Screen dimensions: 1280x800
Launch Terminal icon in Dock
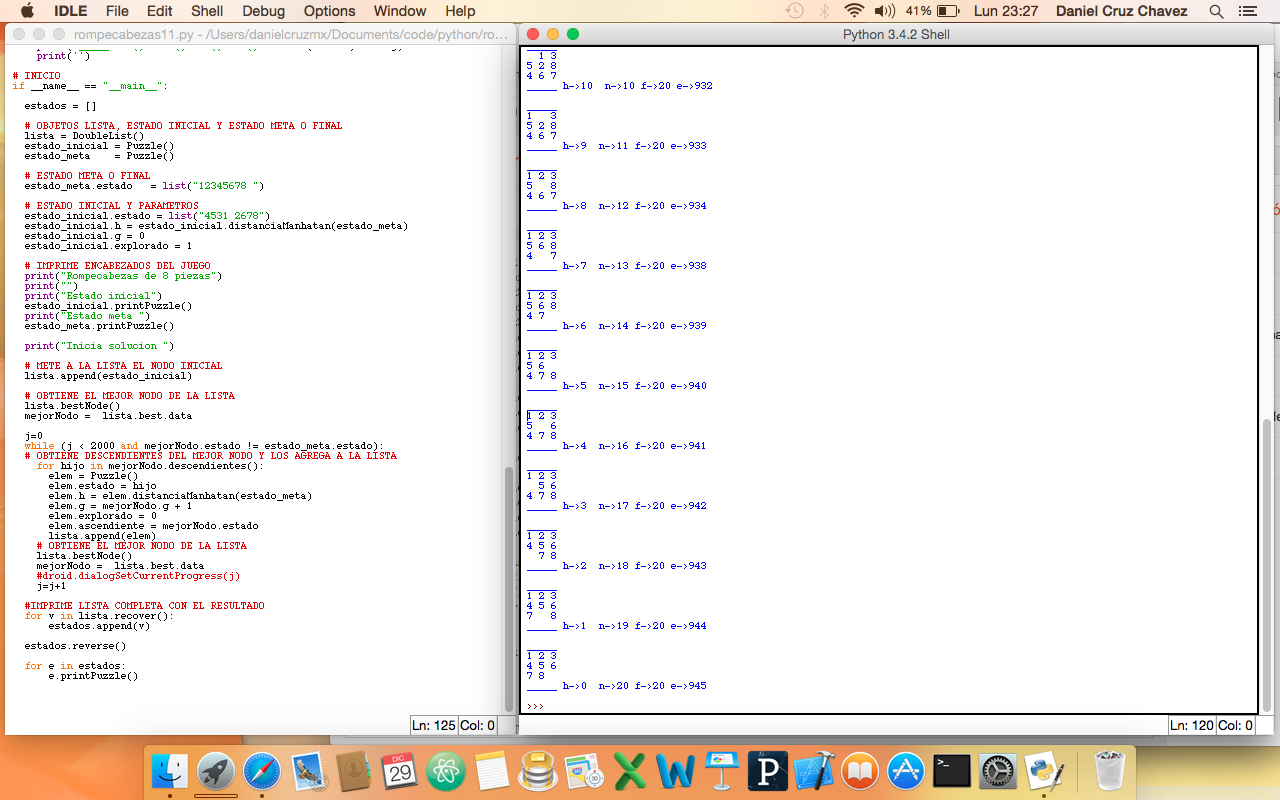tap(952, 771)
